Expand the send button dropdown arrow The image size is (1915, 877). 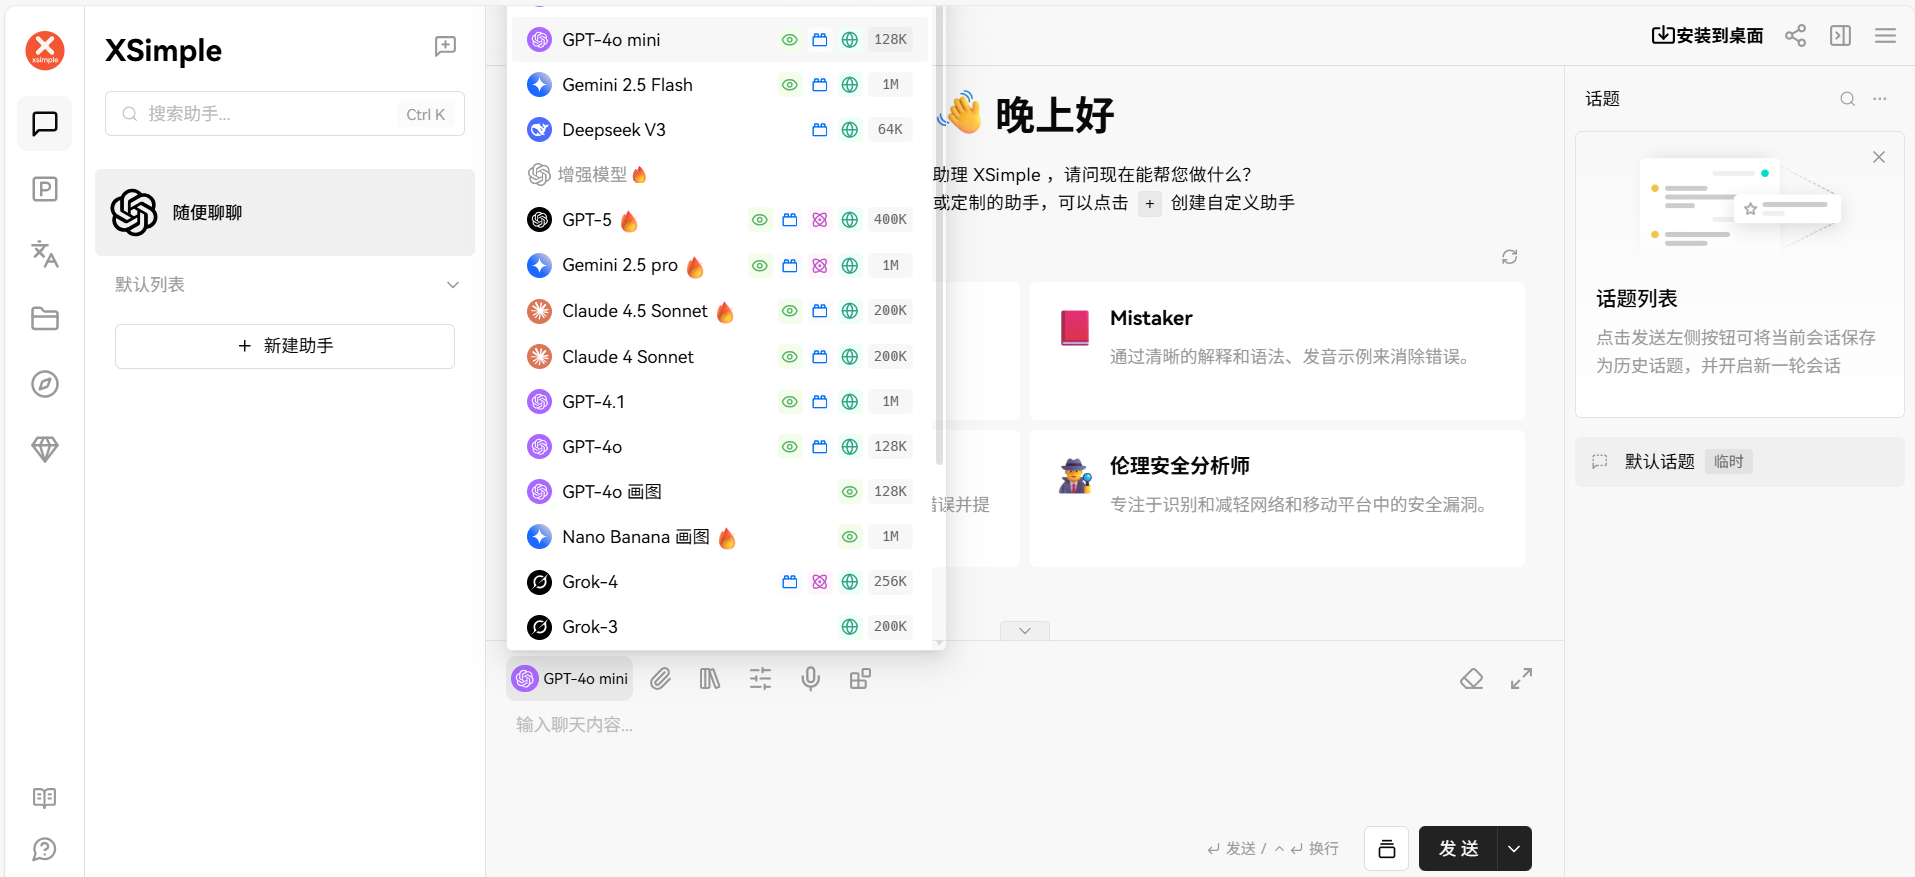coord(1514,849)
